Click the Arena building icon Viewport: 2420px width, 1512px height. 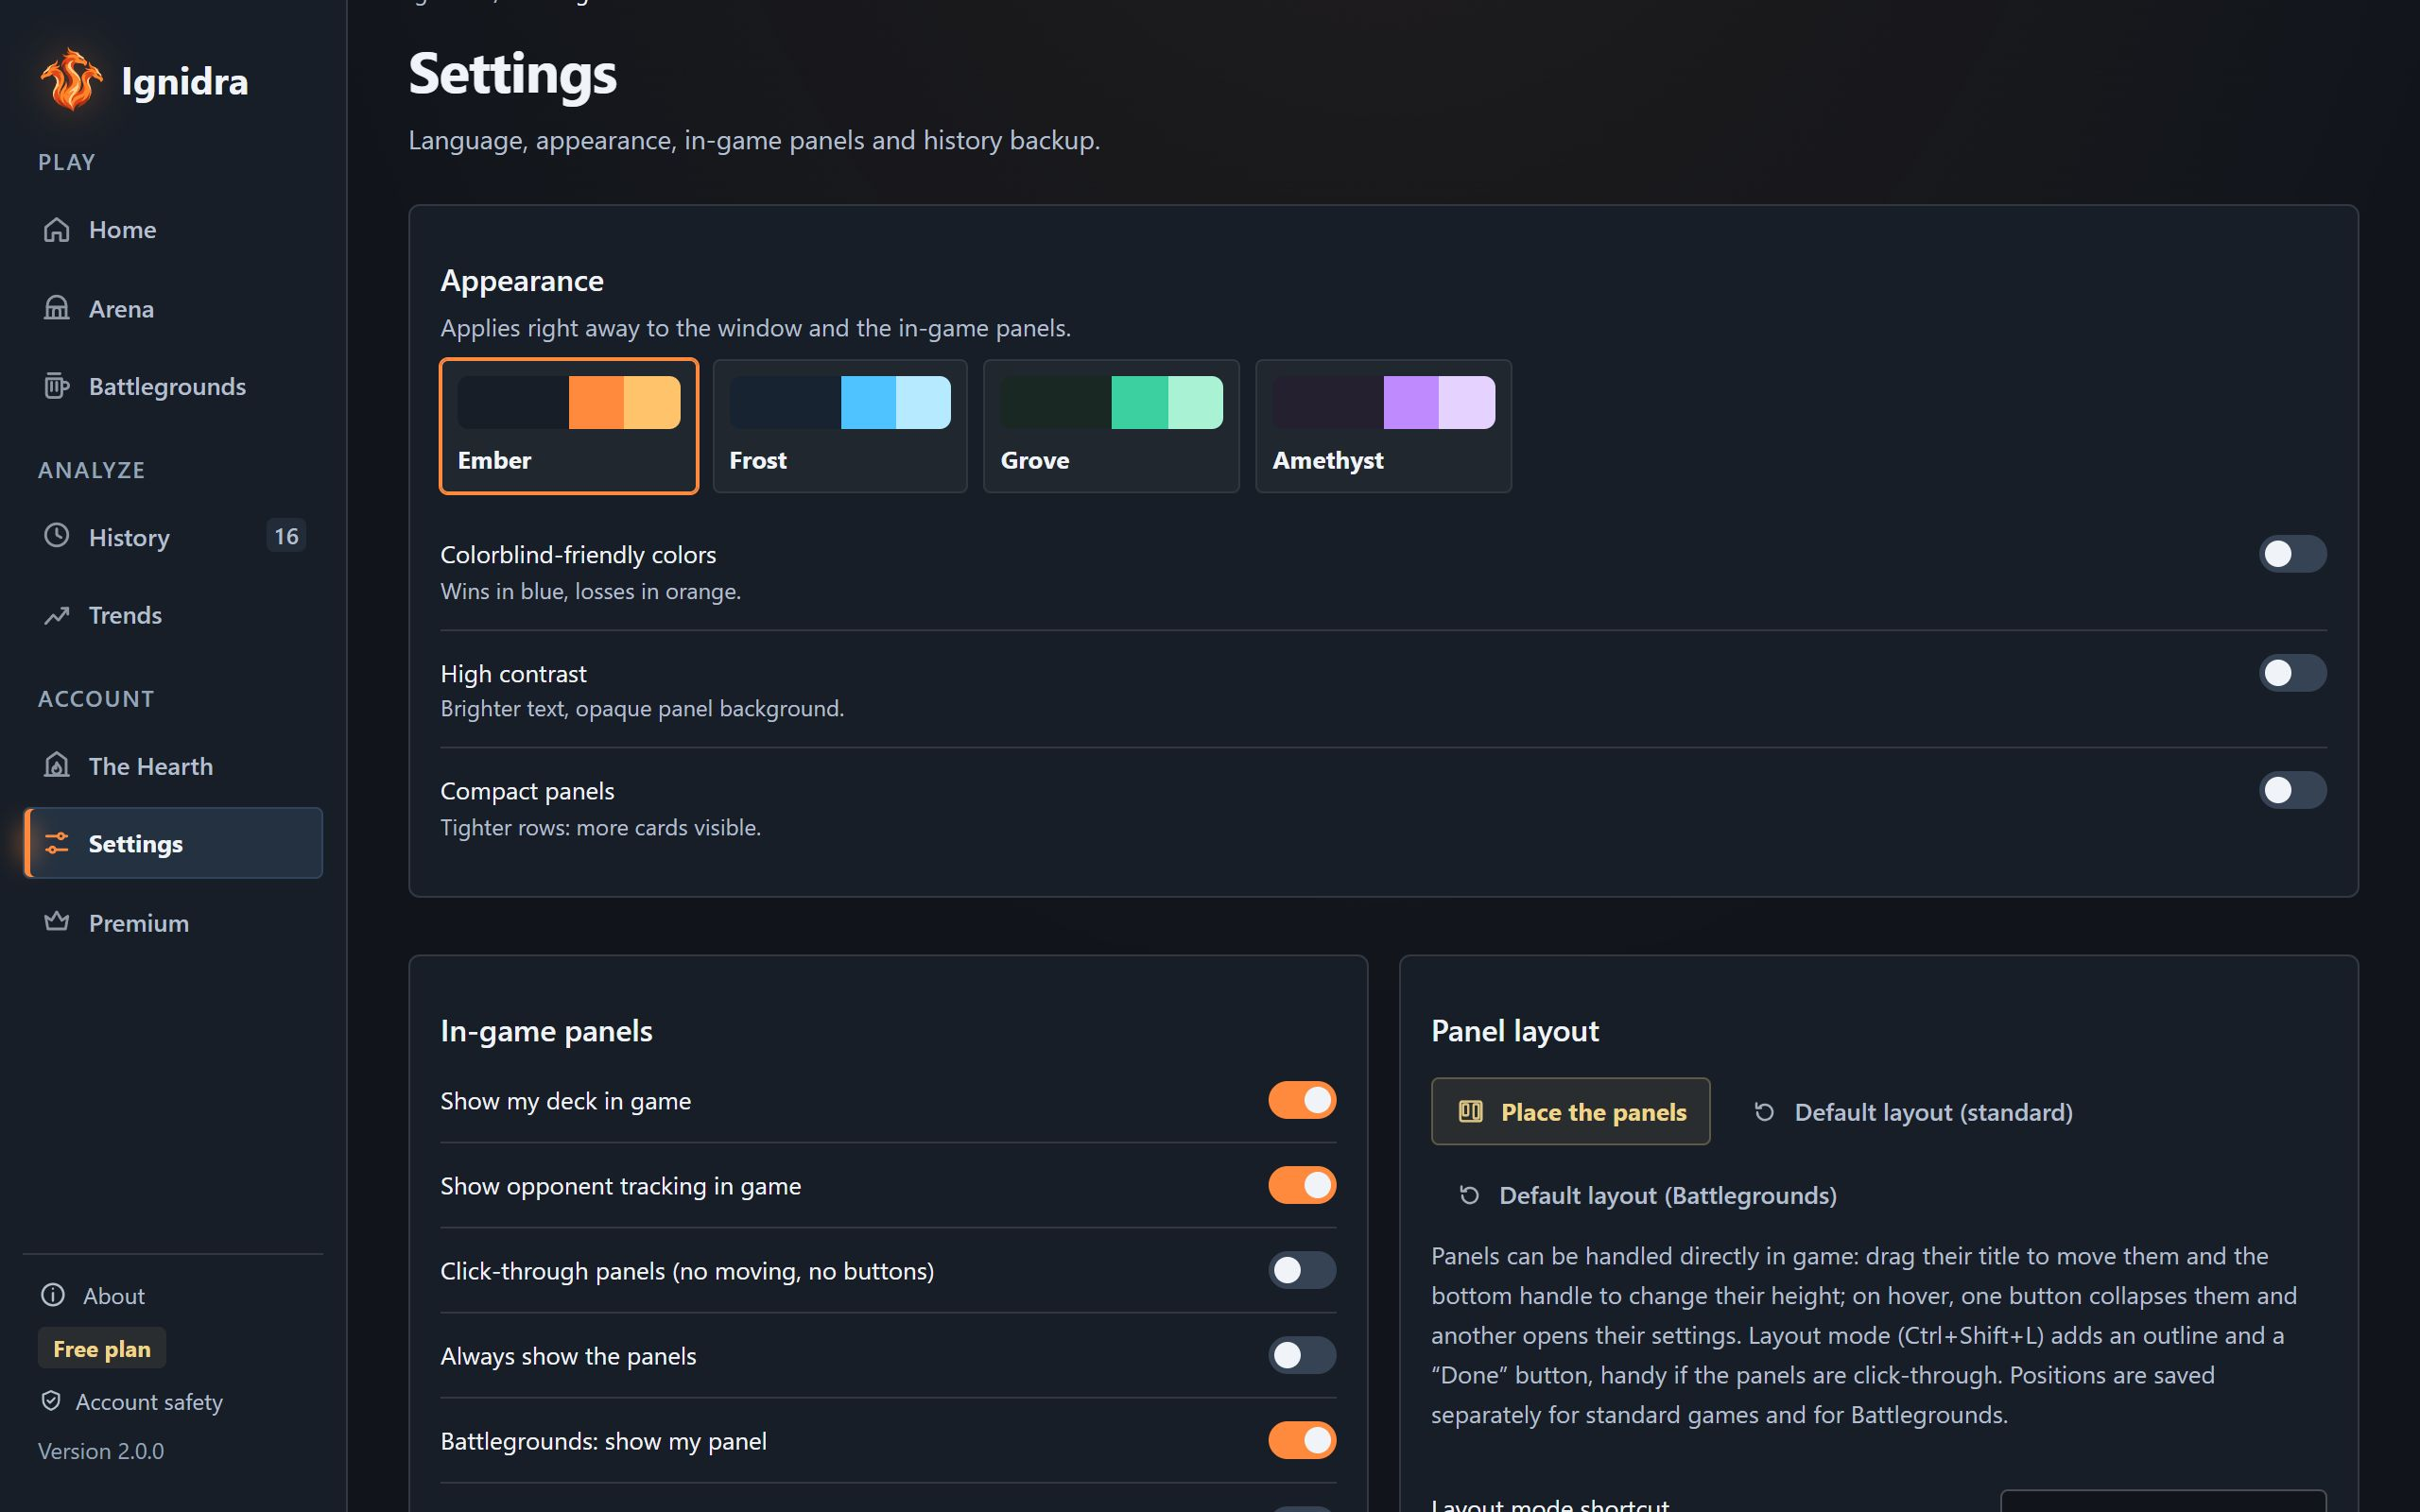[57, 308]
